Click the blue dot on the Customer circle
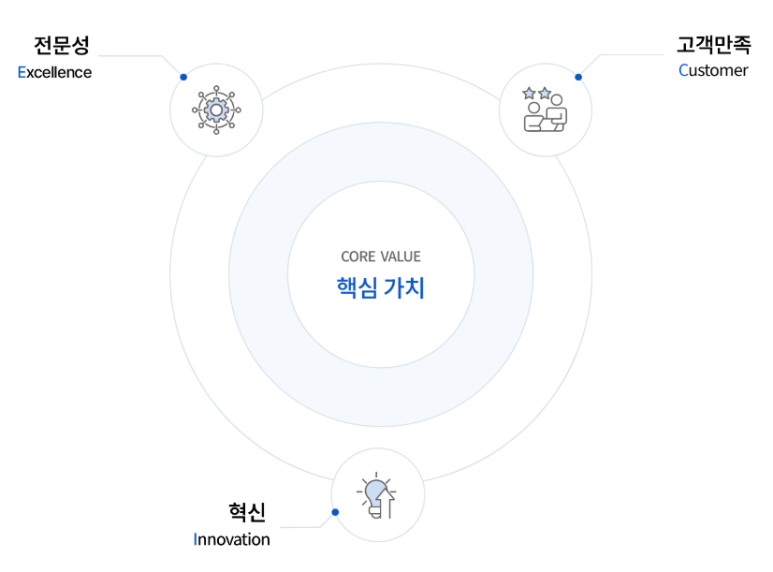Image resolution: width=773 pixels, height=572 pixels. tap(578, 77)
